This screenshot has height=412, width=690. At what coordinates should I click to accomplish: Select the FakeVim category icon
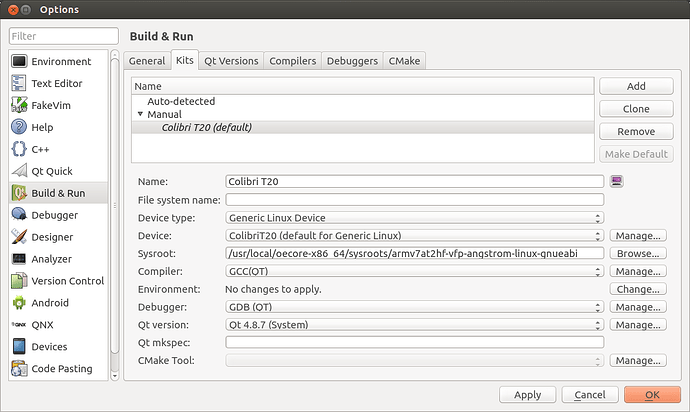[x=19, y=105]
